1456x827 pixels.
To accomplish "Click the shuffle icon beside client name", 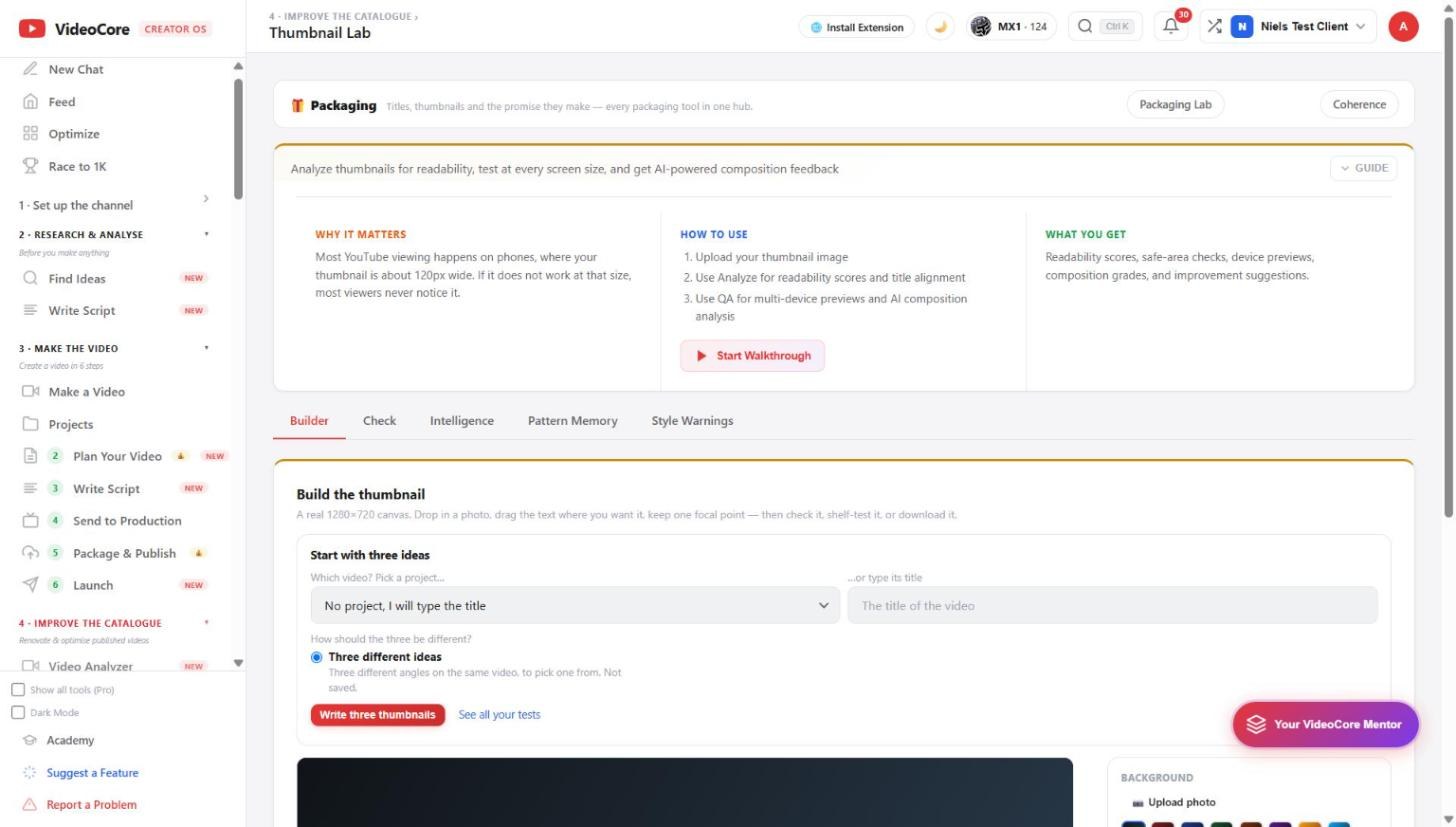I will click(1214, 27).
